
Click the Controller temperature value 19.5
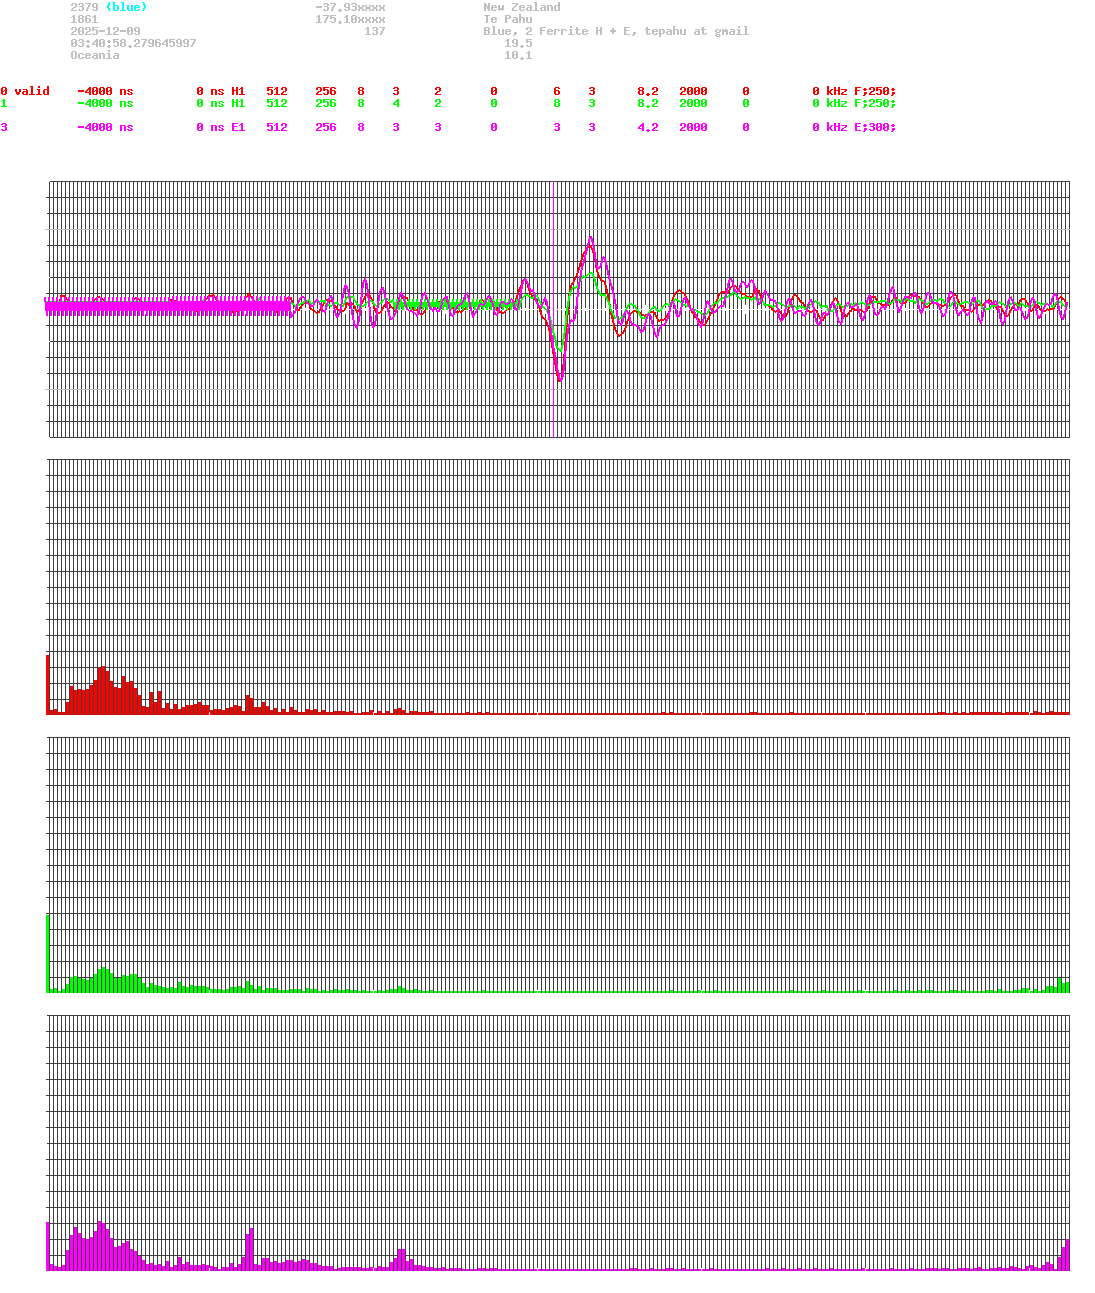point(518,43)
